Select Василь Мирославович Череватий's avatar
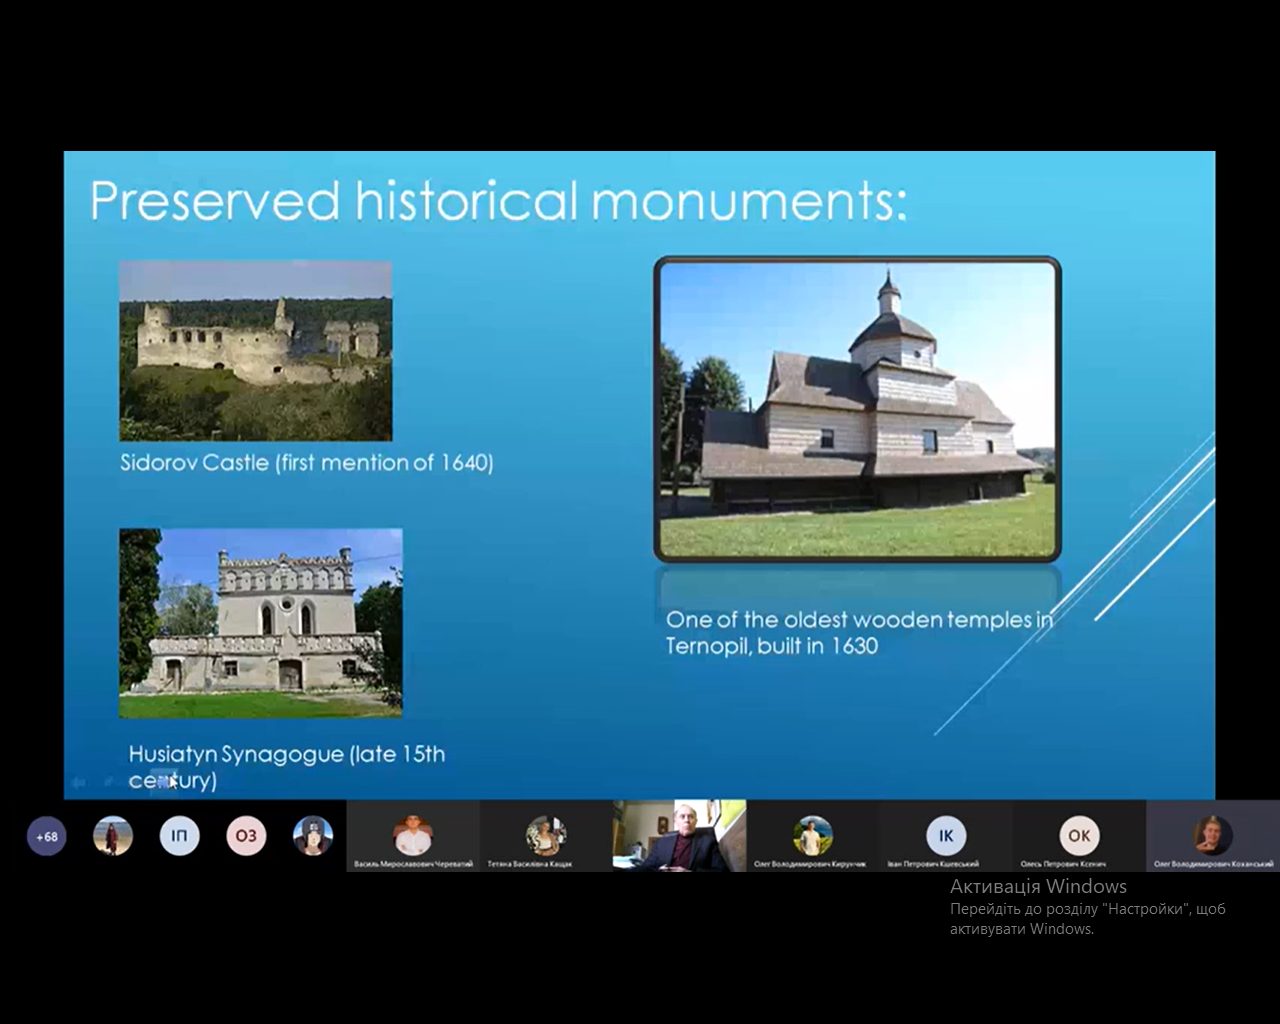The width and height of the screenshot is (1280, 1024). point(412,835)
